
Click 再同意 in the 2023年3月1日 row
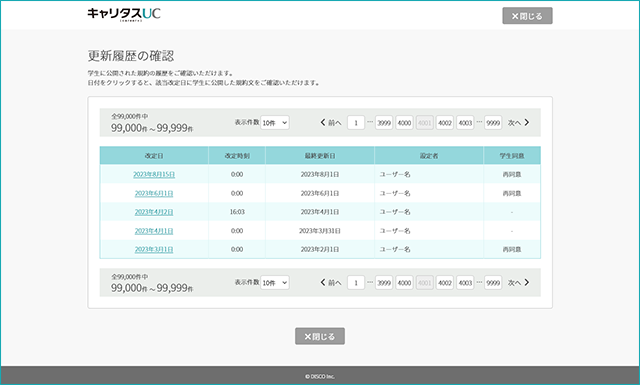(x=512, y=249)
